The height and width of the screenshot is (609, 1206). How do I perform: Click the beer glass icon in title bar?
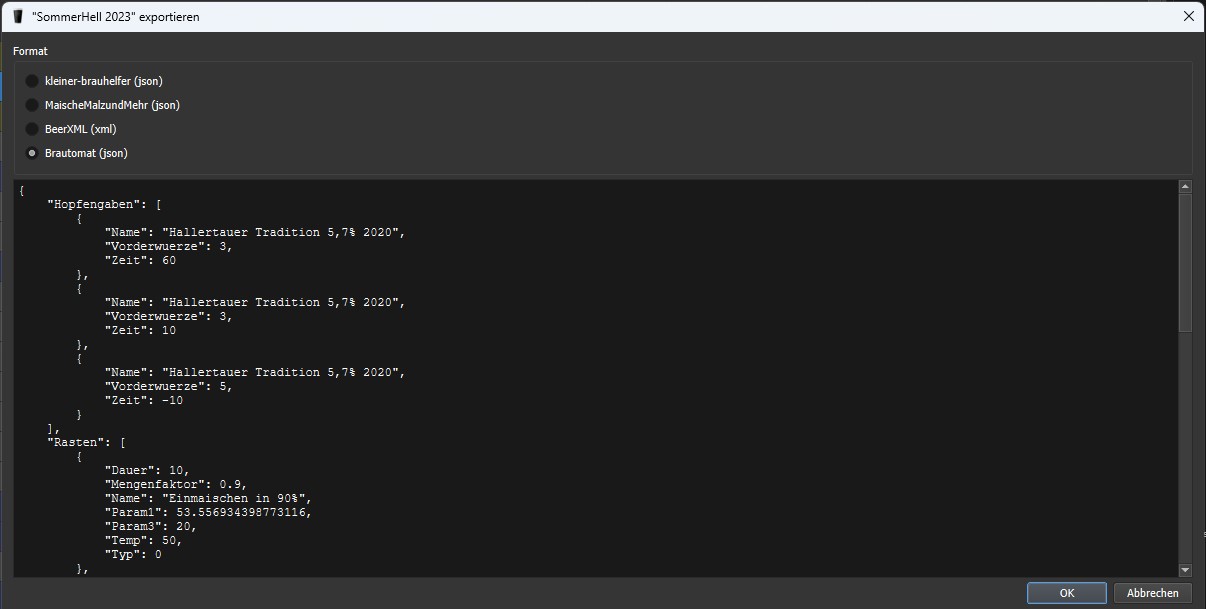pyautogui.click(x=18, y=16)
